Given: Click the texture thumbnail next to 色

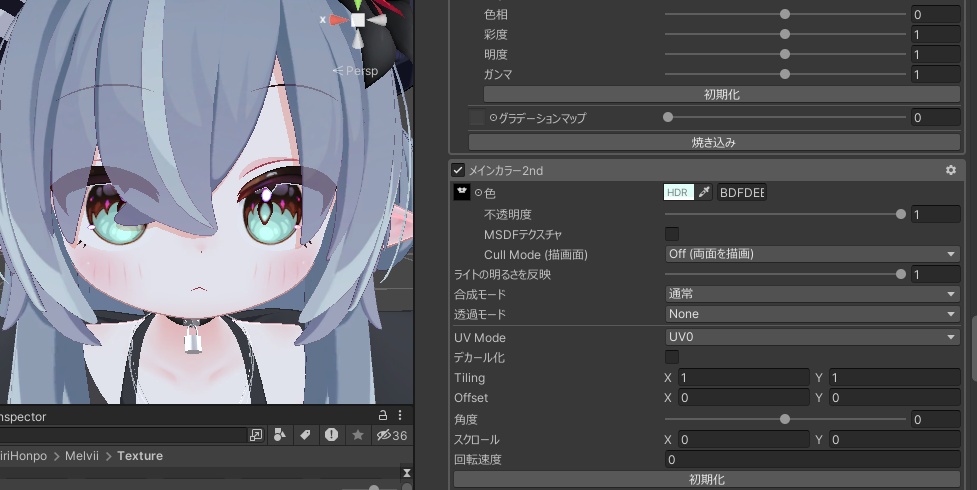Looking at the screenshot, I should 462,192.
